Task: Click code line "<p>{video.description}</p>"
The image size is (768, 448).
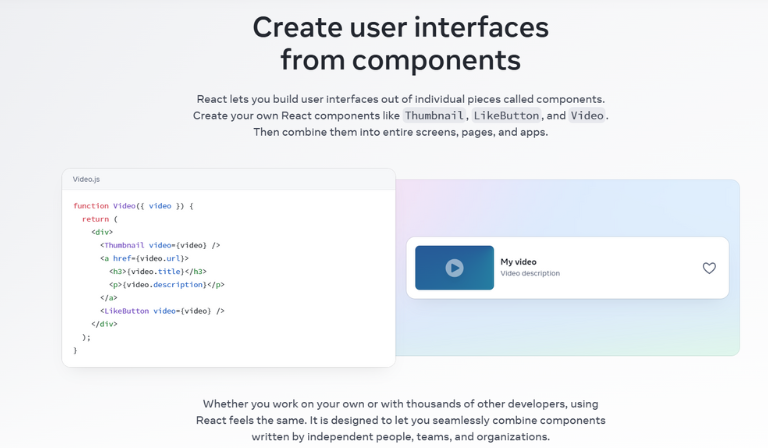Action: 167,284
